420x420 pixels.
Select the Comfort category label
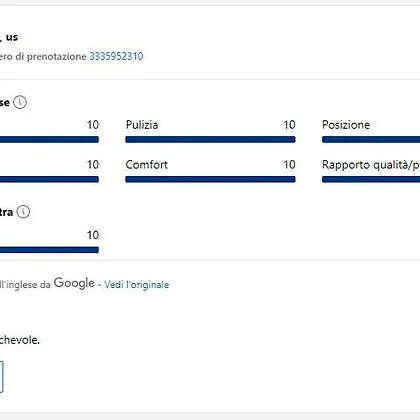point(146,165)
